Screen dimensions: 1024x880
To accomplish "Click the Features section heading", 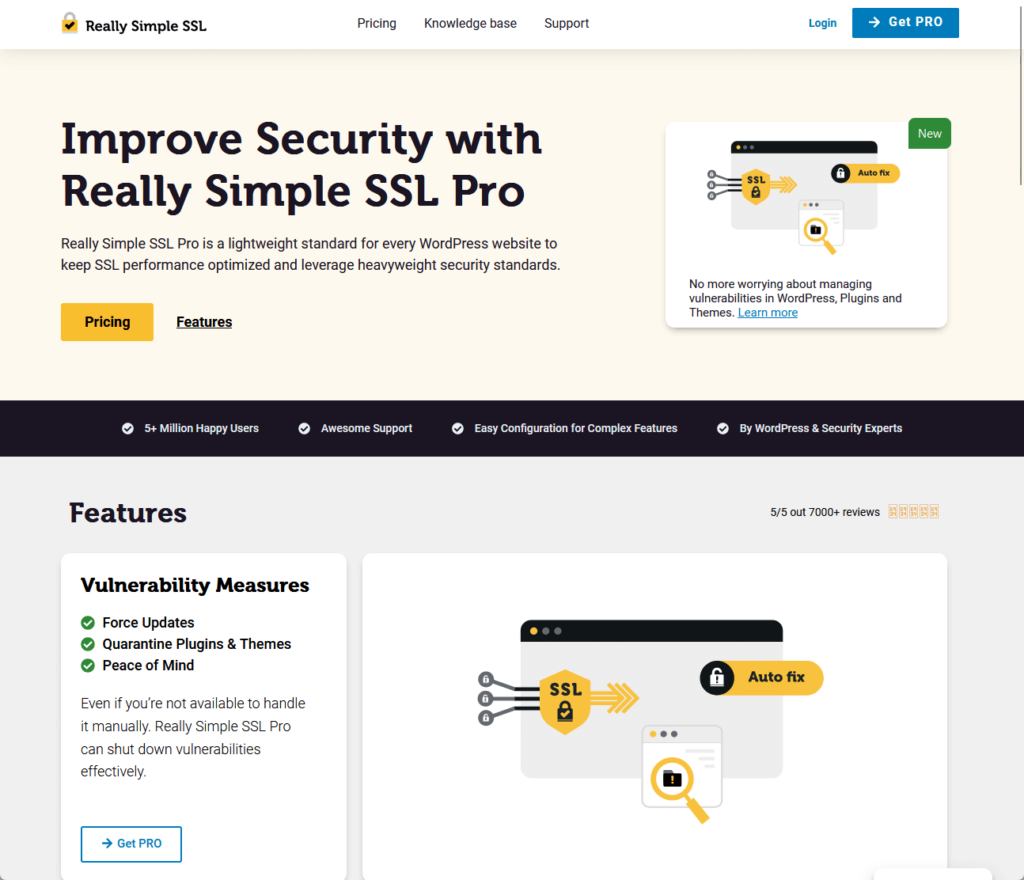I will [128, 513].
